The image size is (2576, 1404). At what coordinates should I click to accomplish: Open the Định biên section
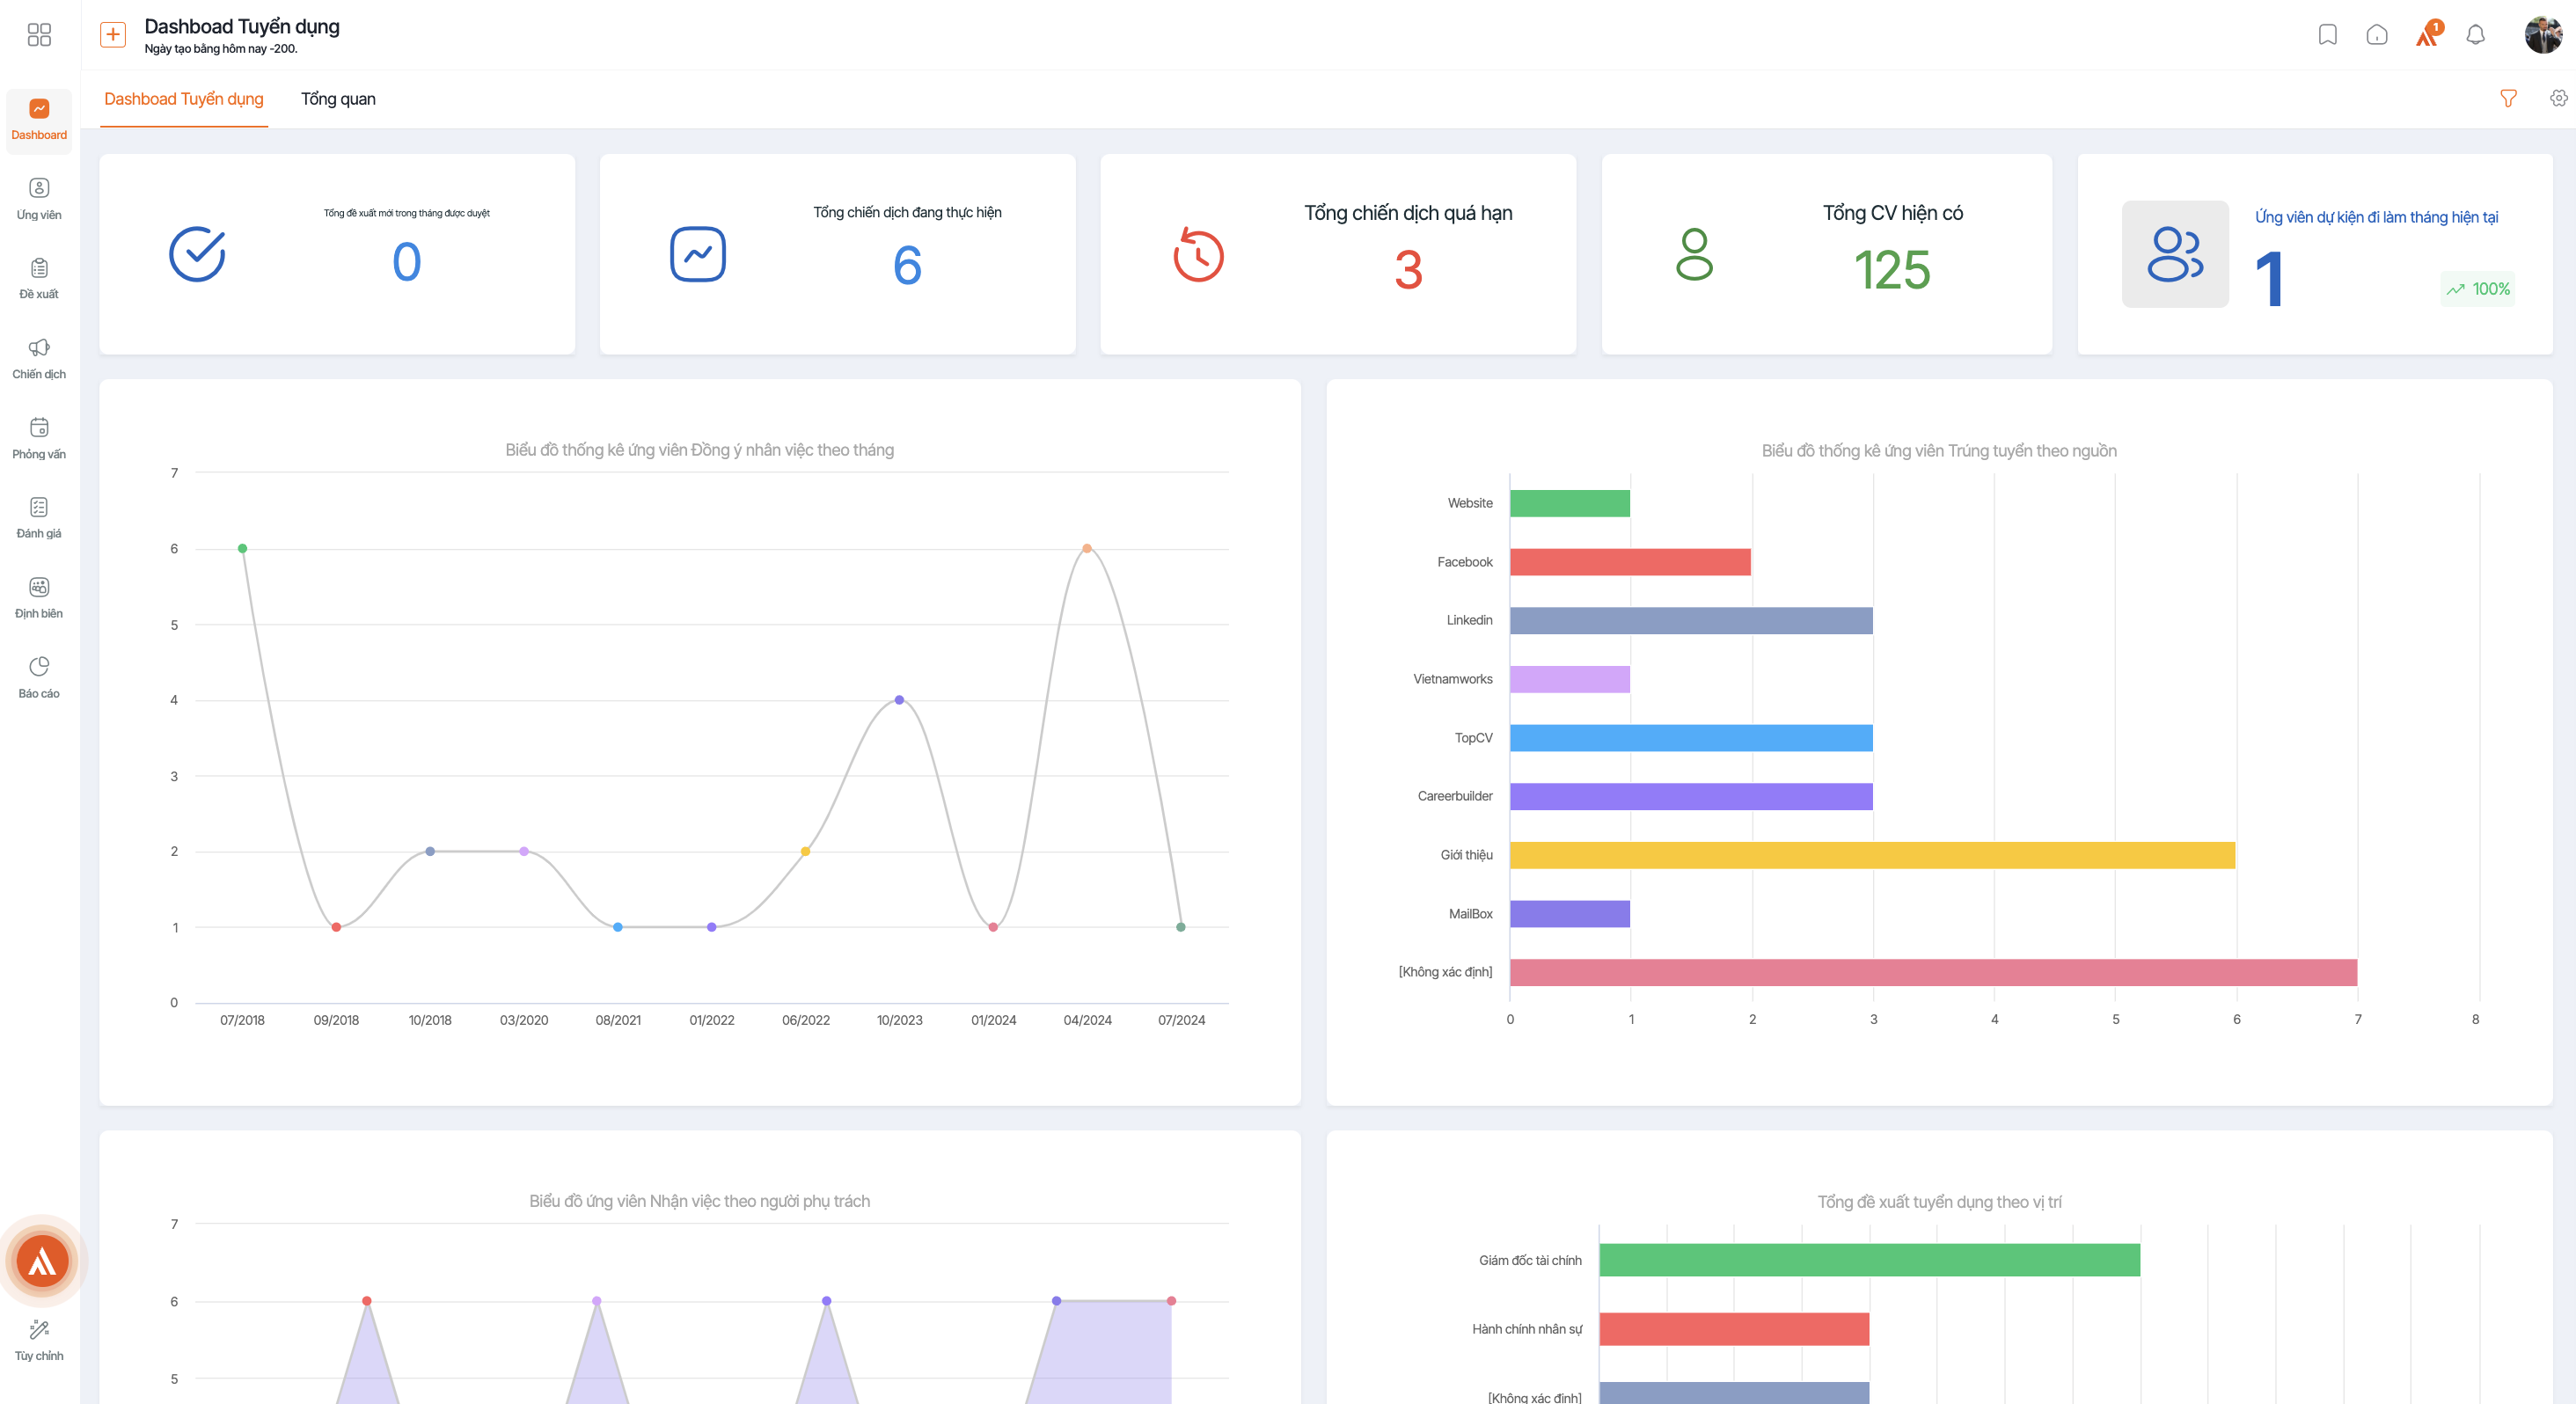pyautogui.click(x=39, y=598)
